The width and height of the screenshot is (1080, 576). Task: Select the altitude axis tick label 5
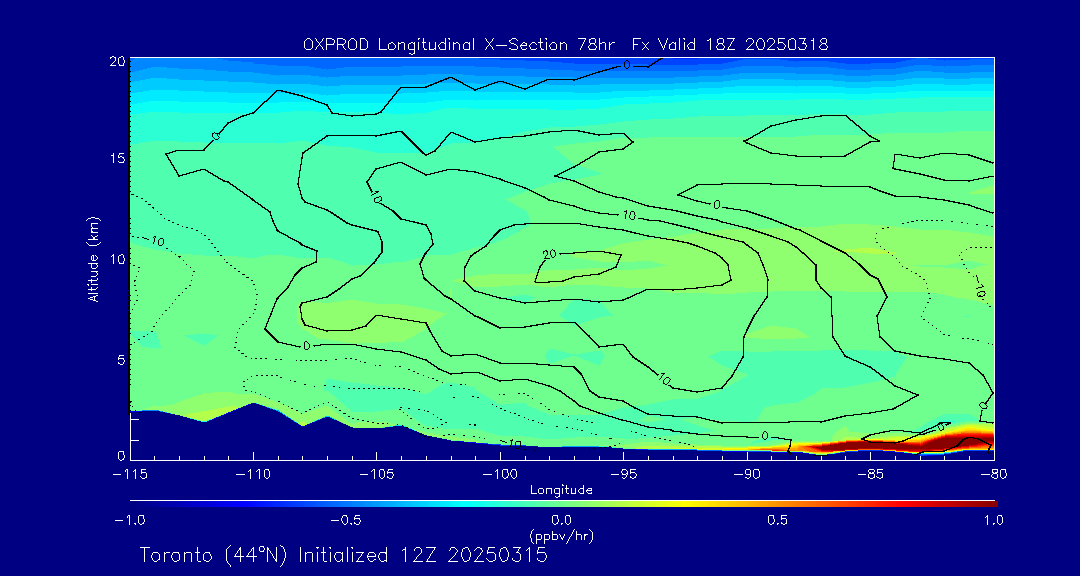120,360
